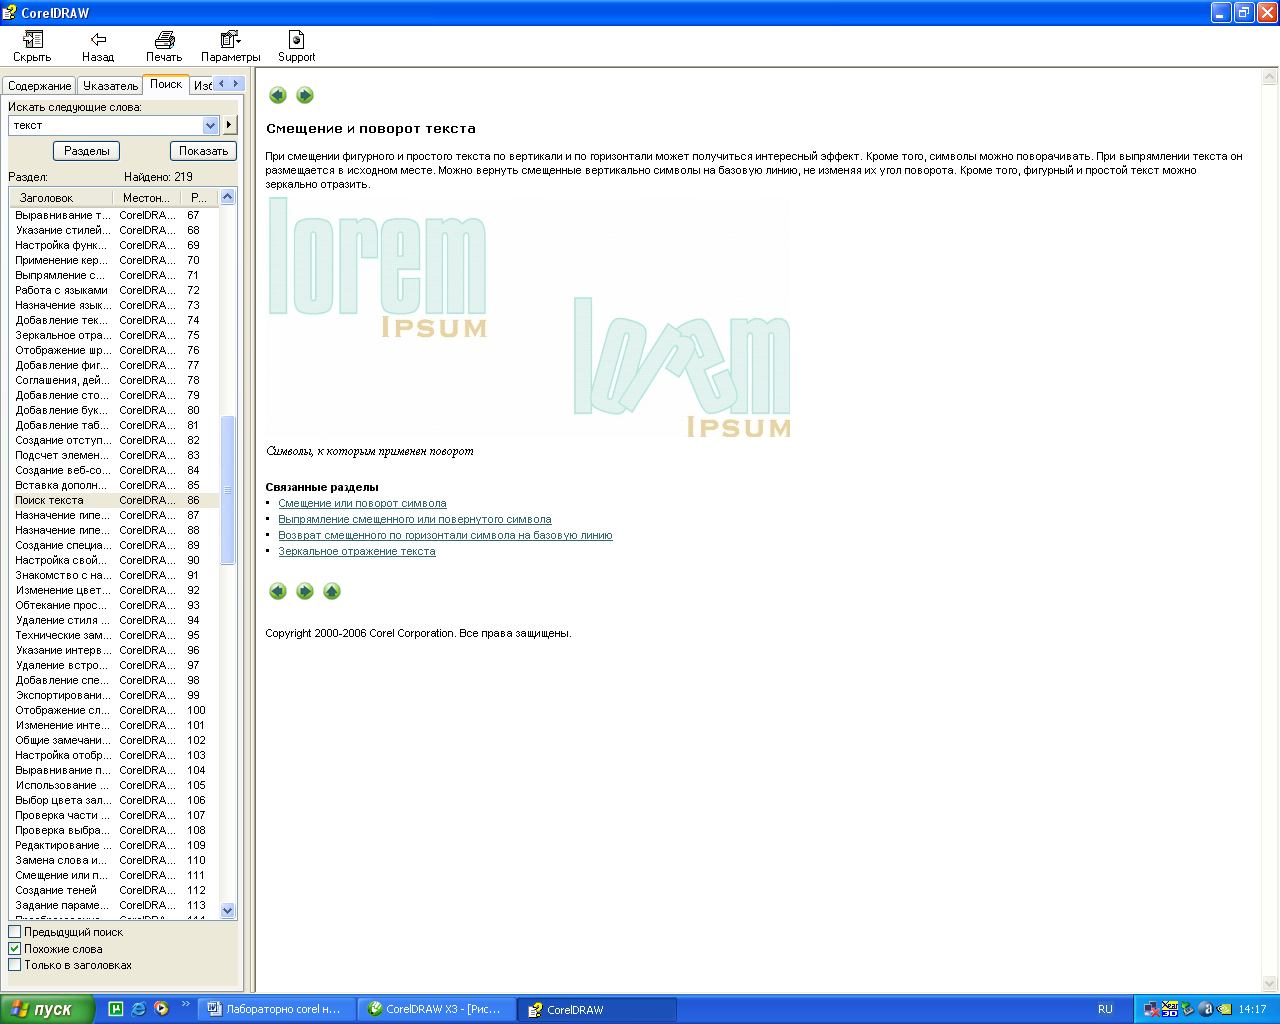Select result row 93 Обтекание прос...
This screenshot has width=1280, height=1024.
pyautogui.click(x=114, y=605)
